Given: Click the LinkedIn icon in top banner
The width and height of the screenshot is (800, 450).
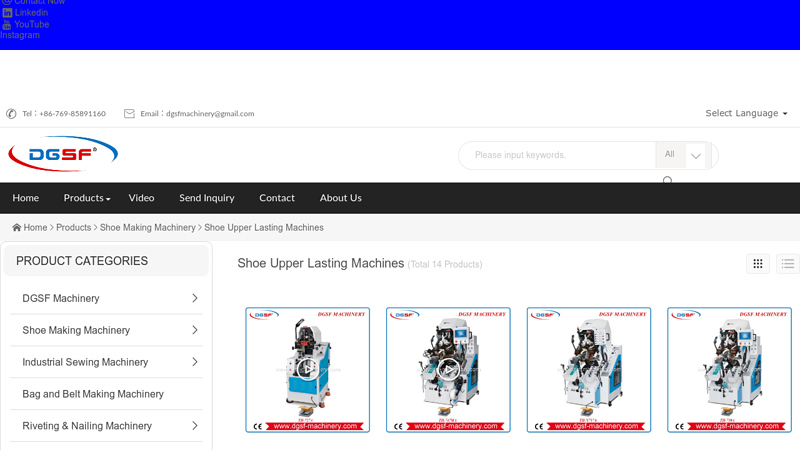Looking at the screenshot, I should click(x=7, y=13).
